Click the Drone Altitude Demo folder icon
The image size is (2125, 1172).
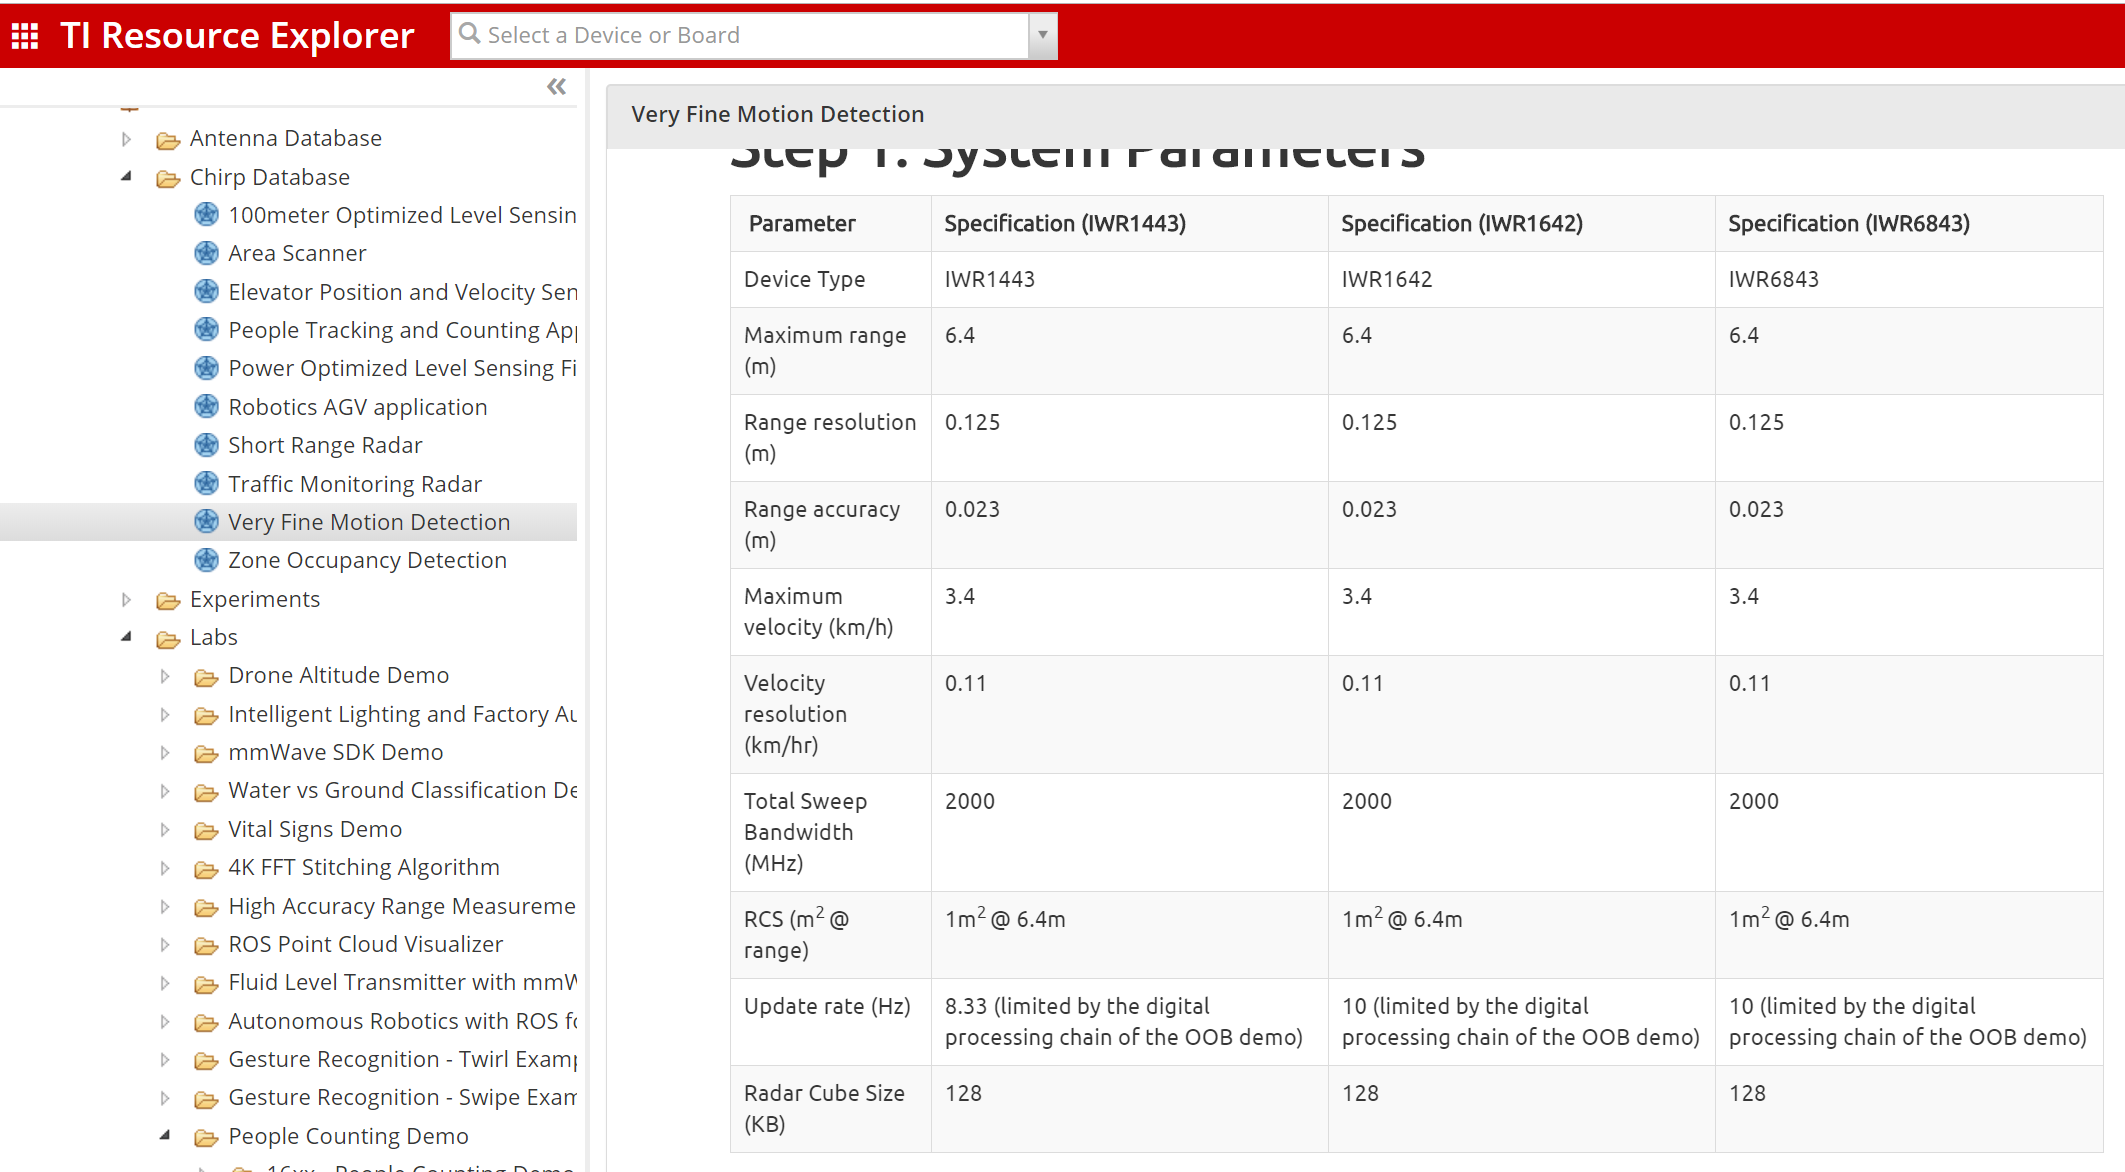tap(206, 678)
